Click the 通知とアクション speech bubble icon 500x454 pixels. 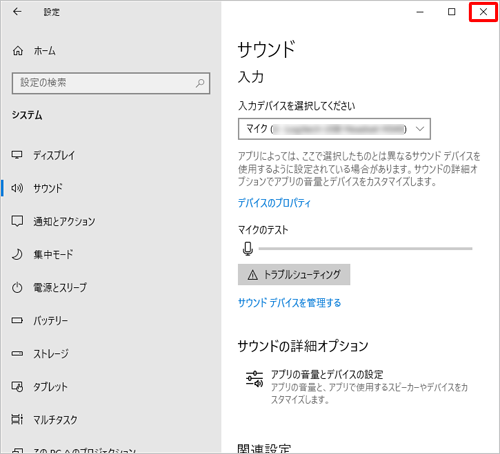point(17,221)
